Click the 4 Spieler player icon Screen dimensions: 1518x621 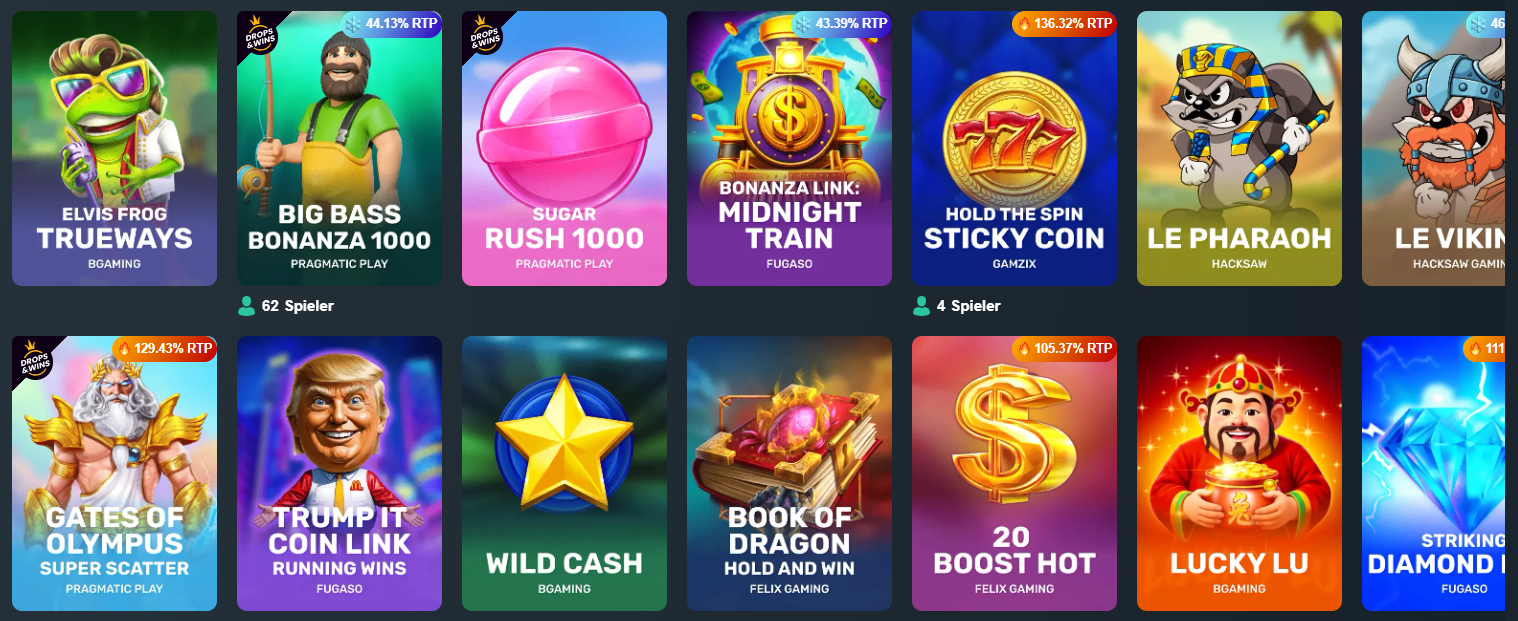(921, 306)
